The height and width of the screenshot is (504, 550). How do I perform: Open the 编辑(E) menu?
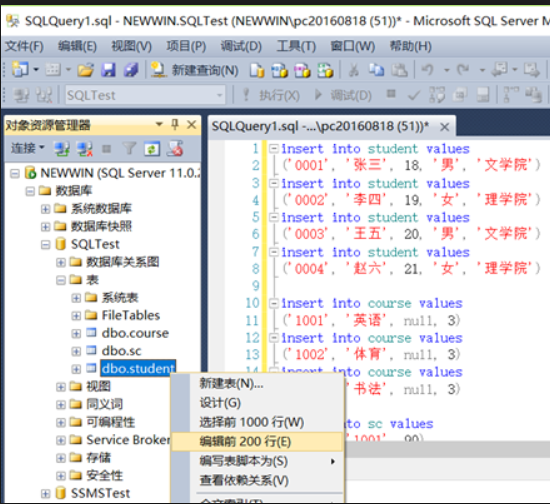(77, 46)
